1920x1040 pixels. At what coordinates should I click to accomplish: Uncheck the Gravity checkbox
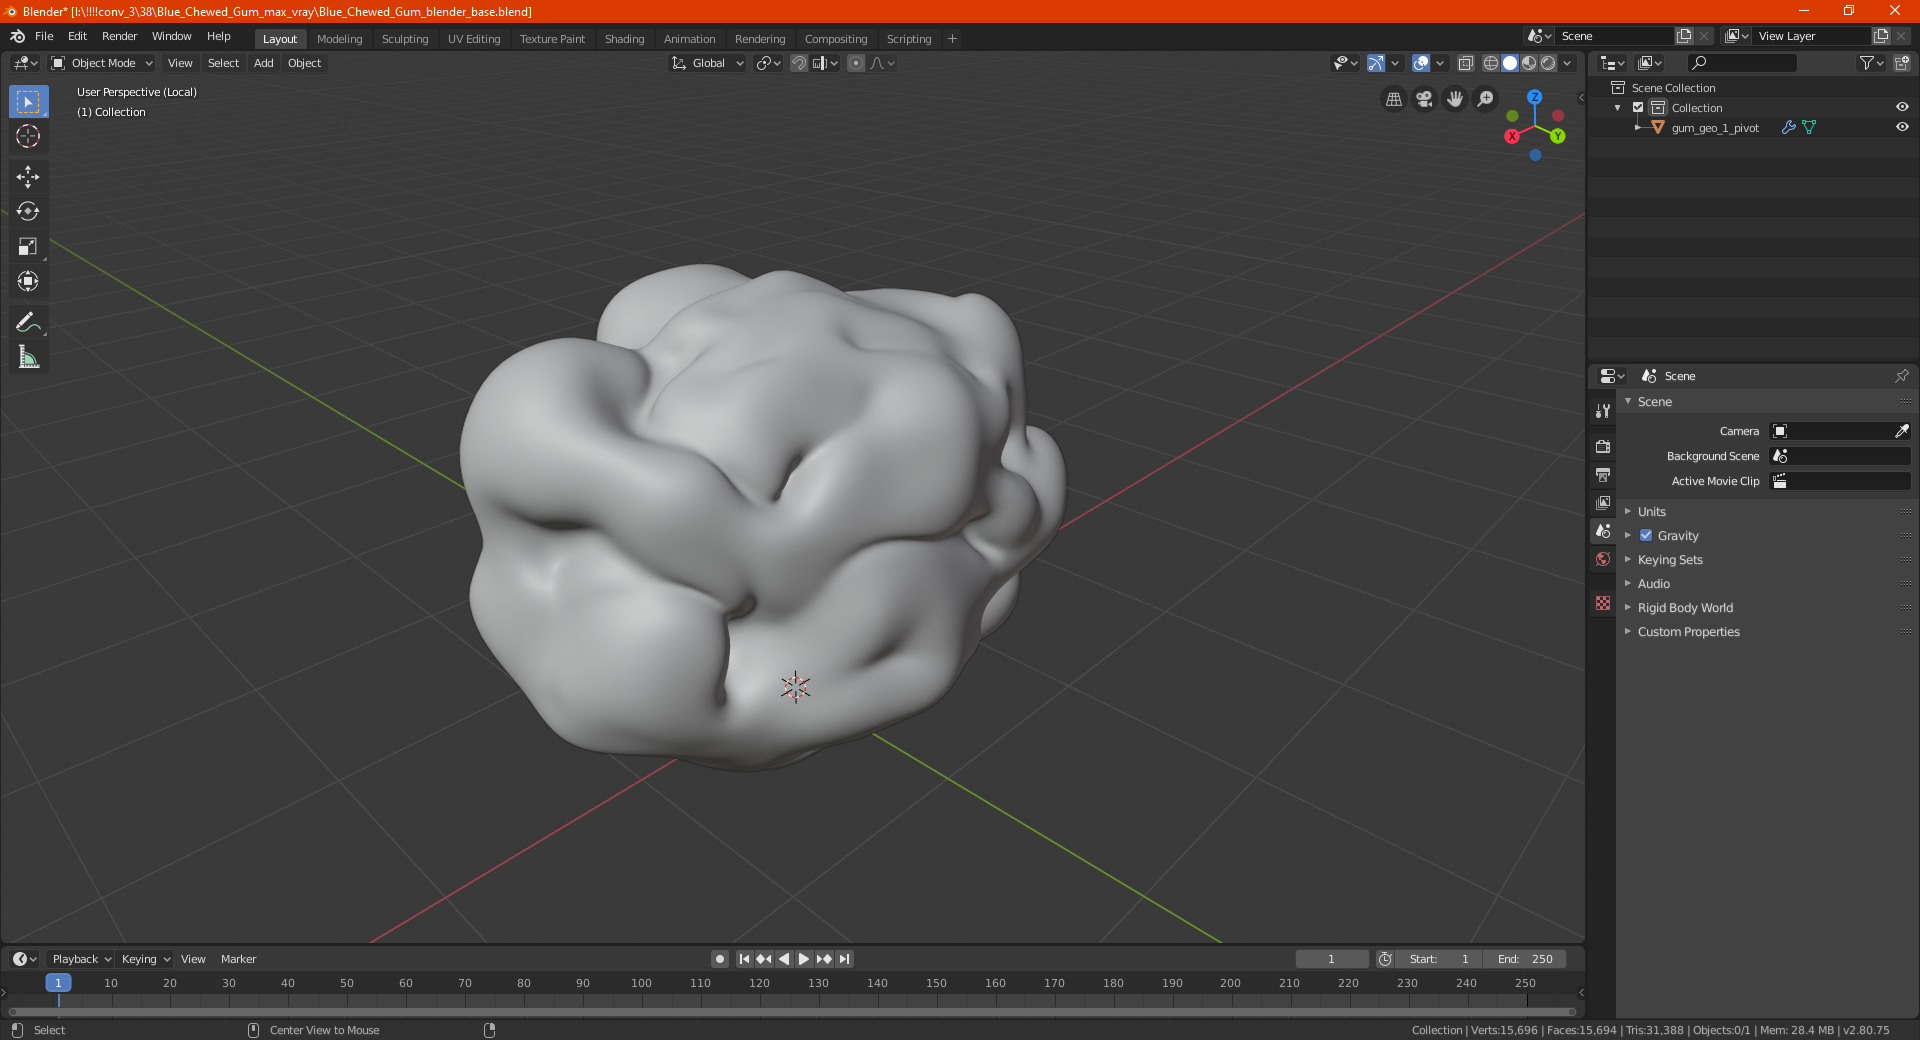pos(1646,536)
